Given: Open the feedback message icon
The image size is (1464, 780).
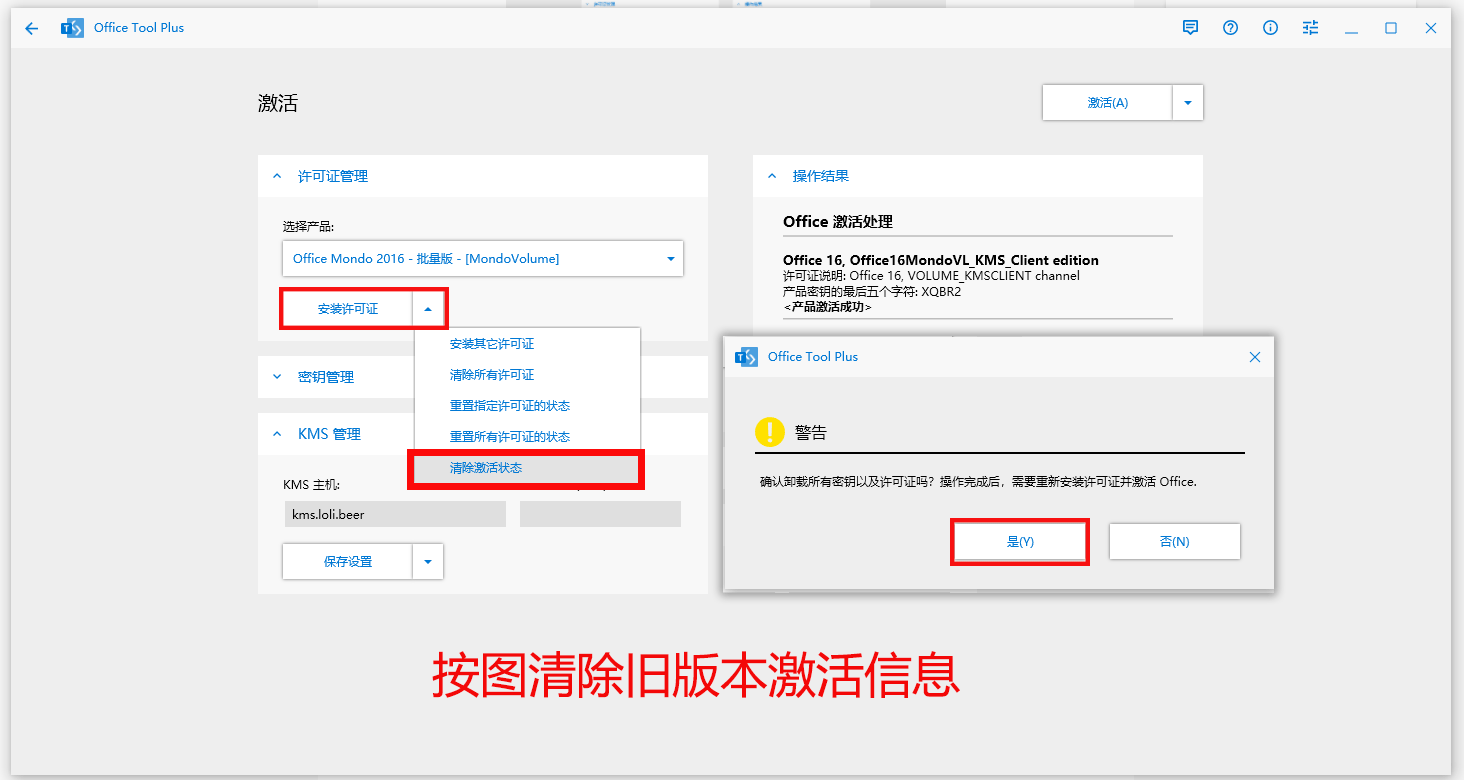Looking at the screenshot, I should click(x=1190, y=27).
